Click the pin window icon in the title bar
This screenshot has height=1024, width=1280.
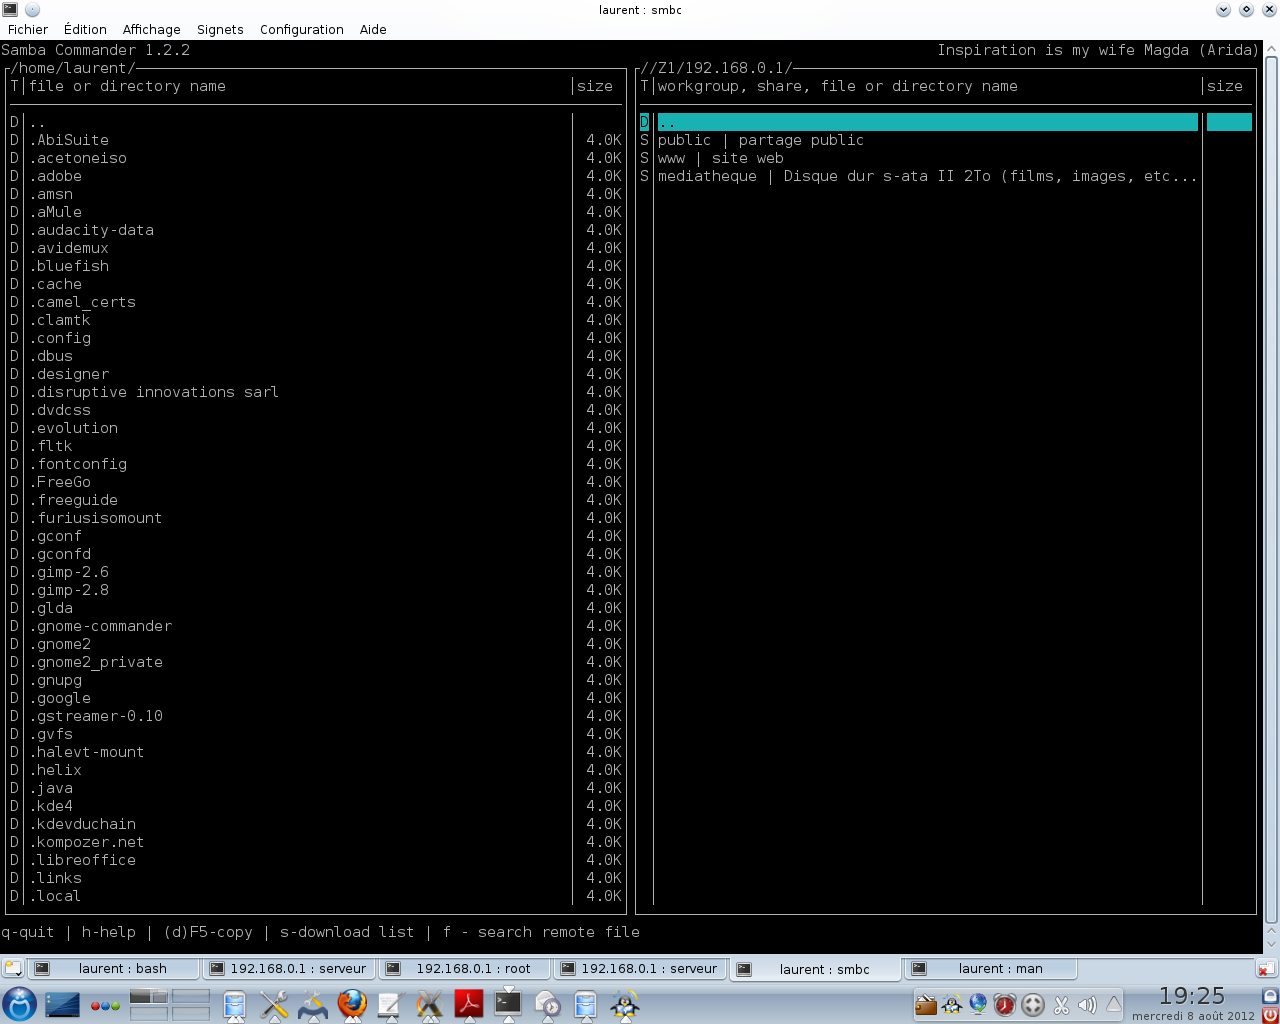[32, 10]
